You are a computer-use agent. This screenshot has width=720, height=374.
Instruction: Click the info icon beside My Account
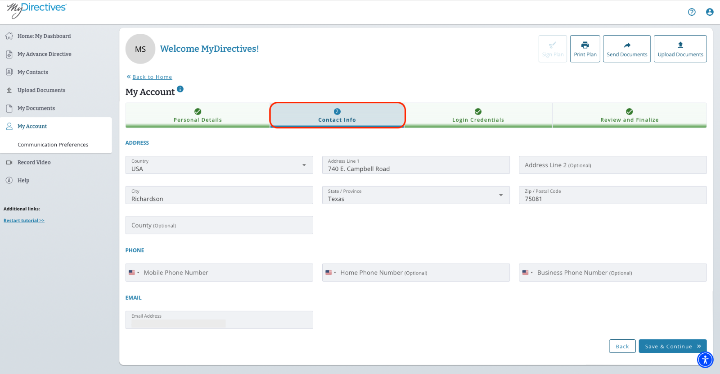point(180,89)
